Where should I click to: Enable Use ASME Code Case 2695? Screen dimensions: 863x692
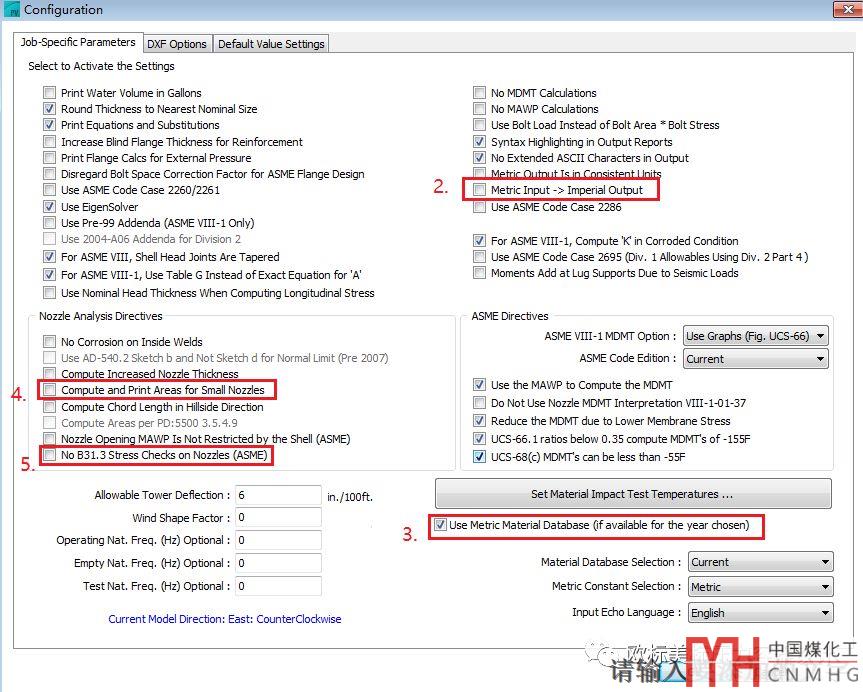click(479, 257)
